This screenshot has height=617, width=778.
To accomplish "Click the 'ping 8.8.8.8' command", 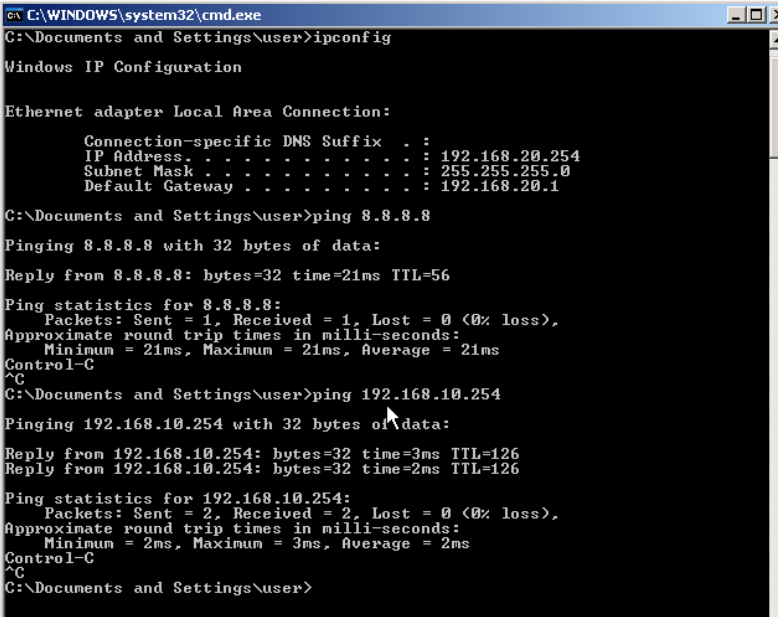I will pyautogui.click(x=371, y=216).
